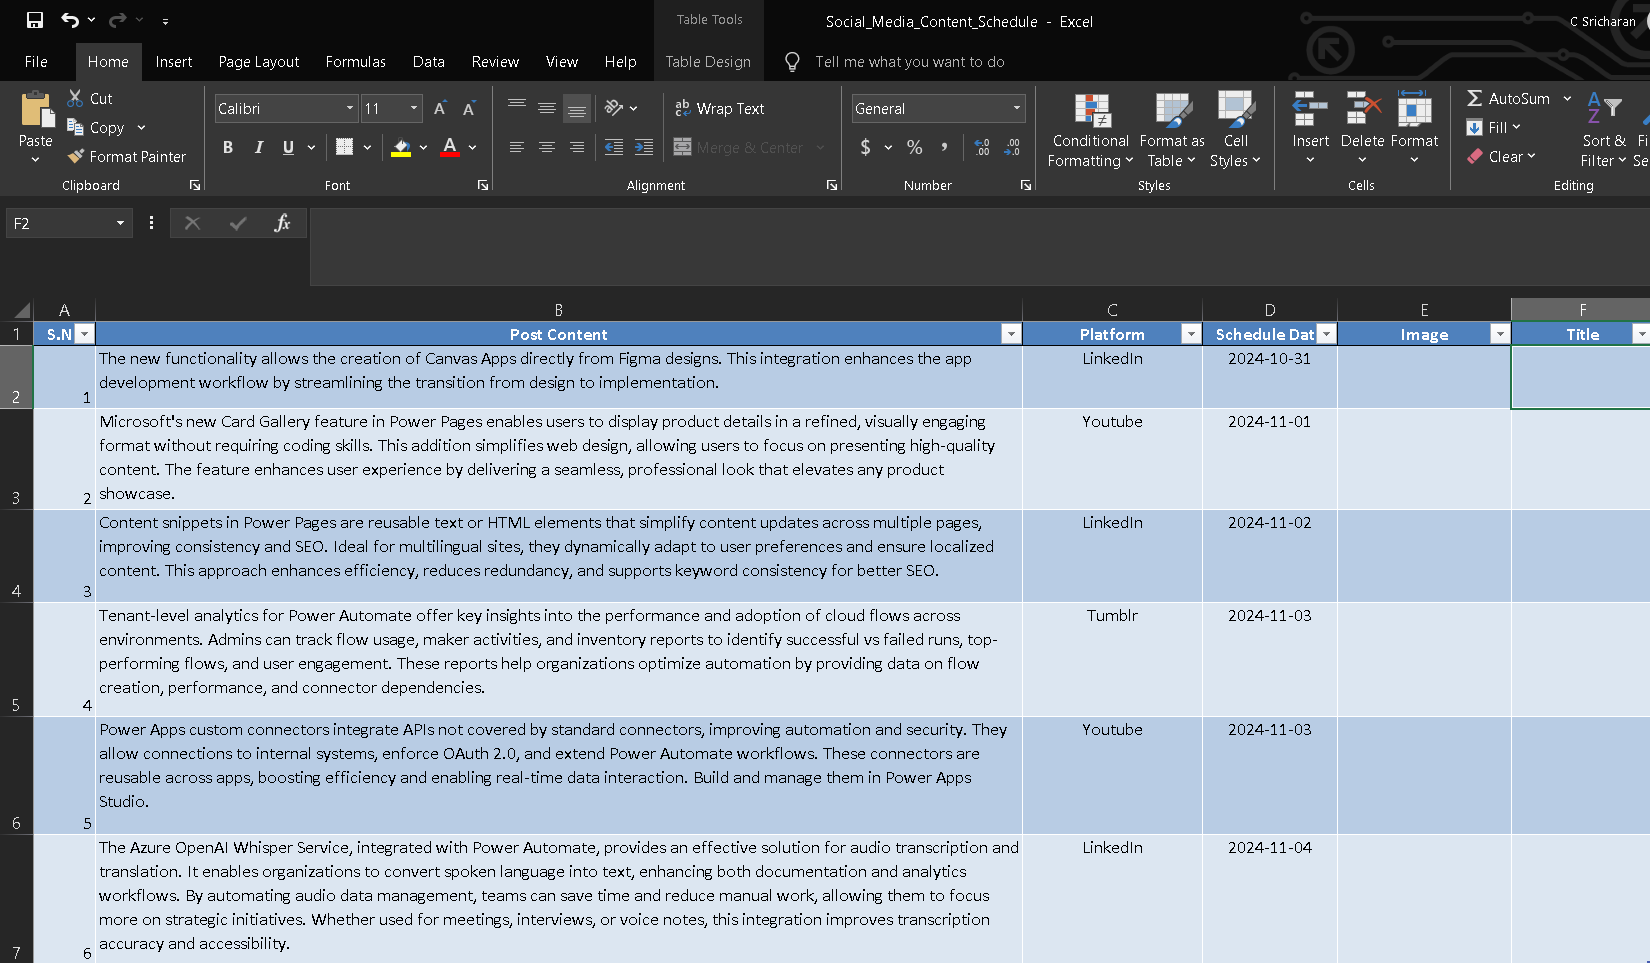This screenshot has width=1650, height=963.
Task: Click the Cut button
Action: pyautogui.click(x=90, y=98)
